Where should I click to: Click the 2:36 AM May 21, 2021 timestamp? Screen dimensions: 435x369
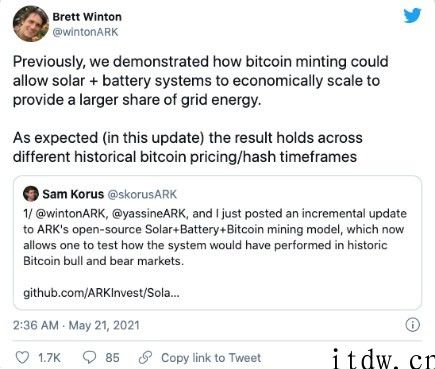76,325
